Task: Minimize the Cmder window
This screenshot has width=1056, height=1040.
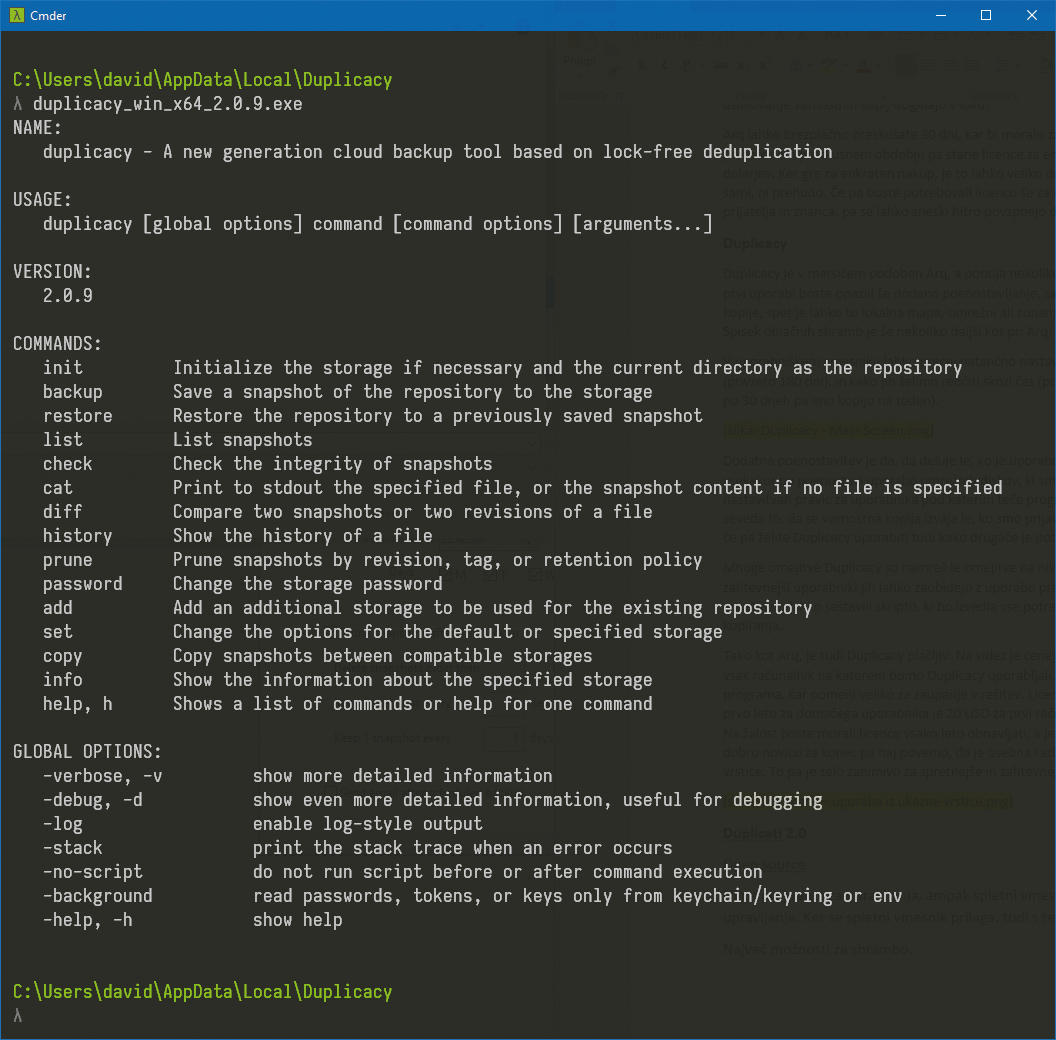Action: pyautogui.click(x=941, y=15)
